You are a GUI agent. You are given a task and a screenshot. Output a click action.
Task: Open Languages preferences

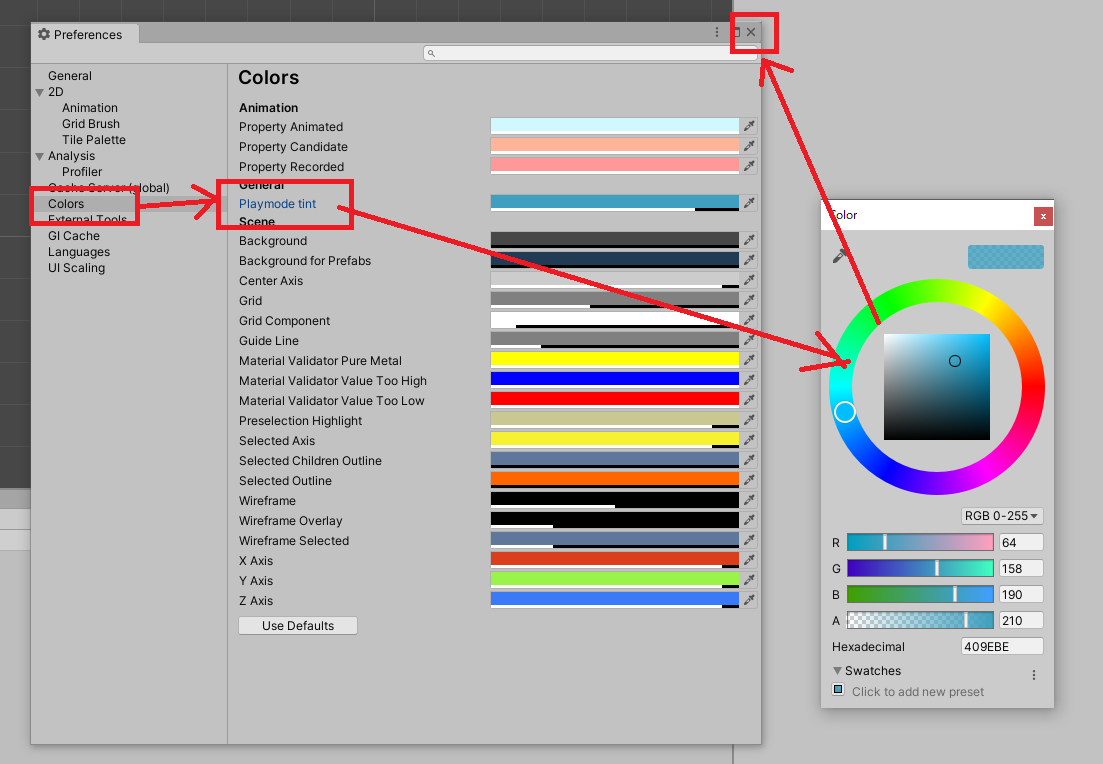point(79,252)
